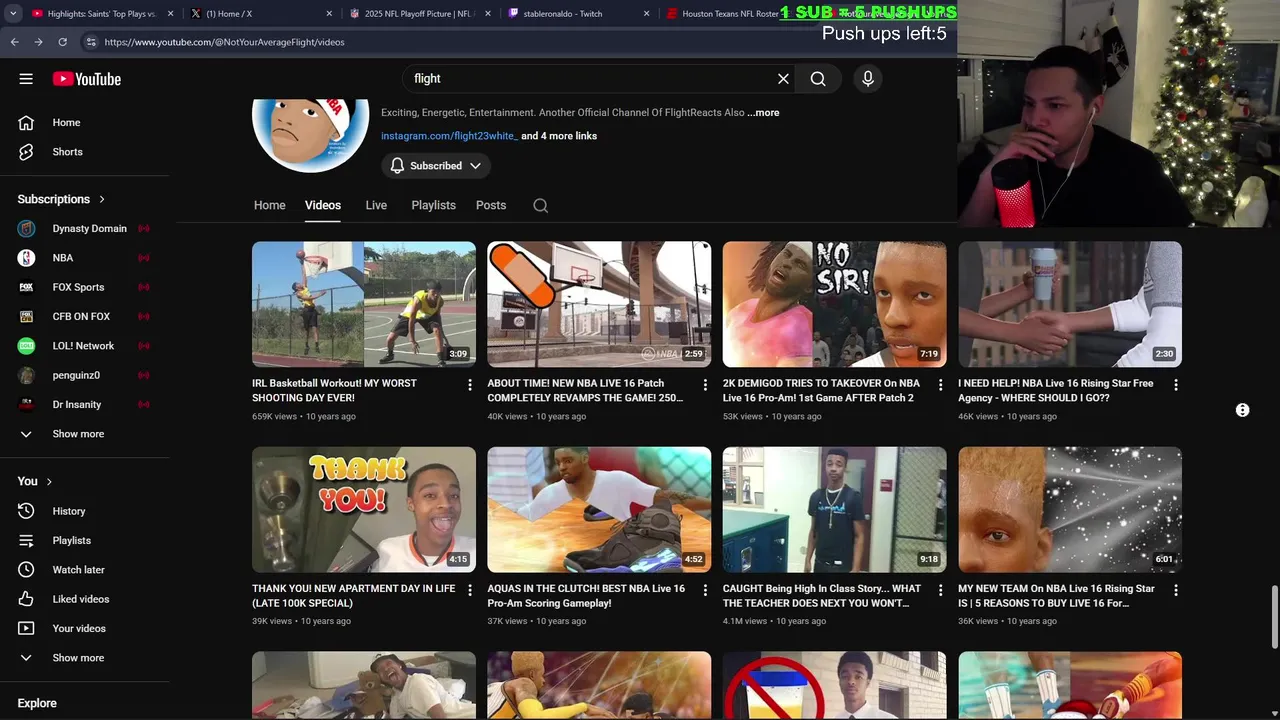Activate voice search microphone
This screenshot has height=720, width=1280.
tap(868, 79)
